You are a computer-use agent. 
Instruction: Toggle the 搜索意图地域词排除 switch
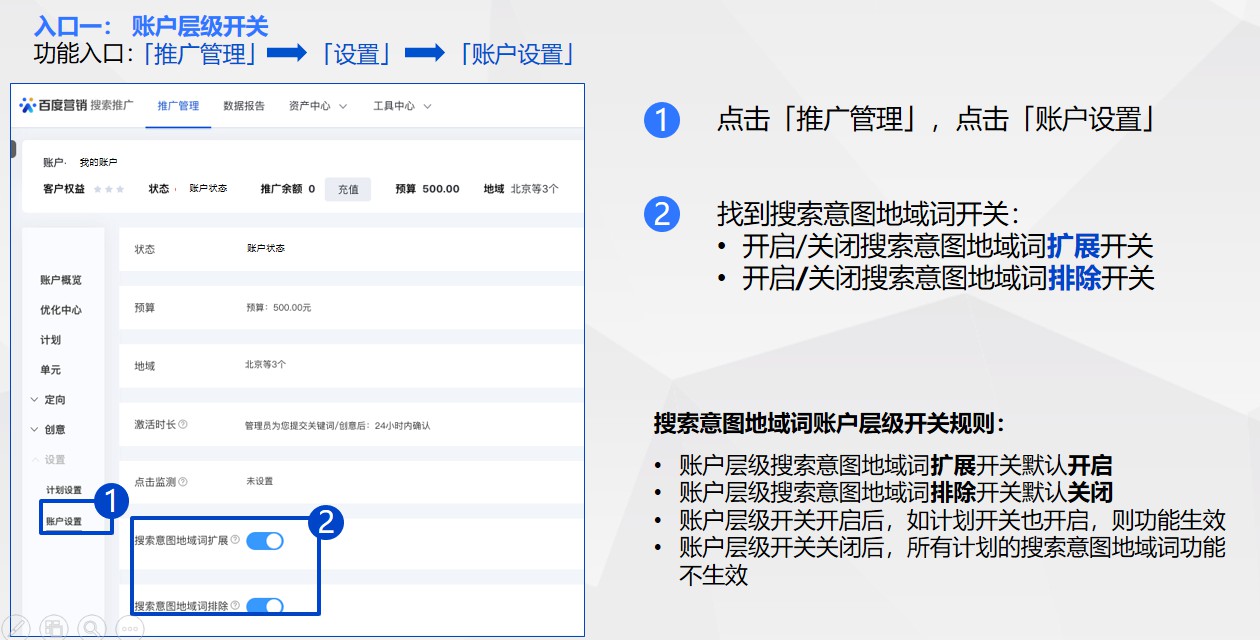(265, 606)
